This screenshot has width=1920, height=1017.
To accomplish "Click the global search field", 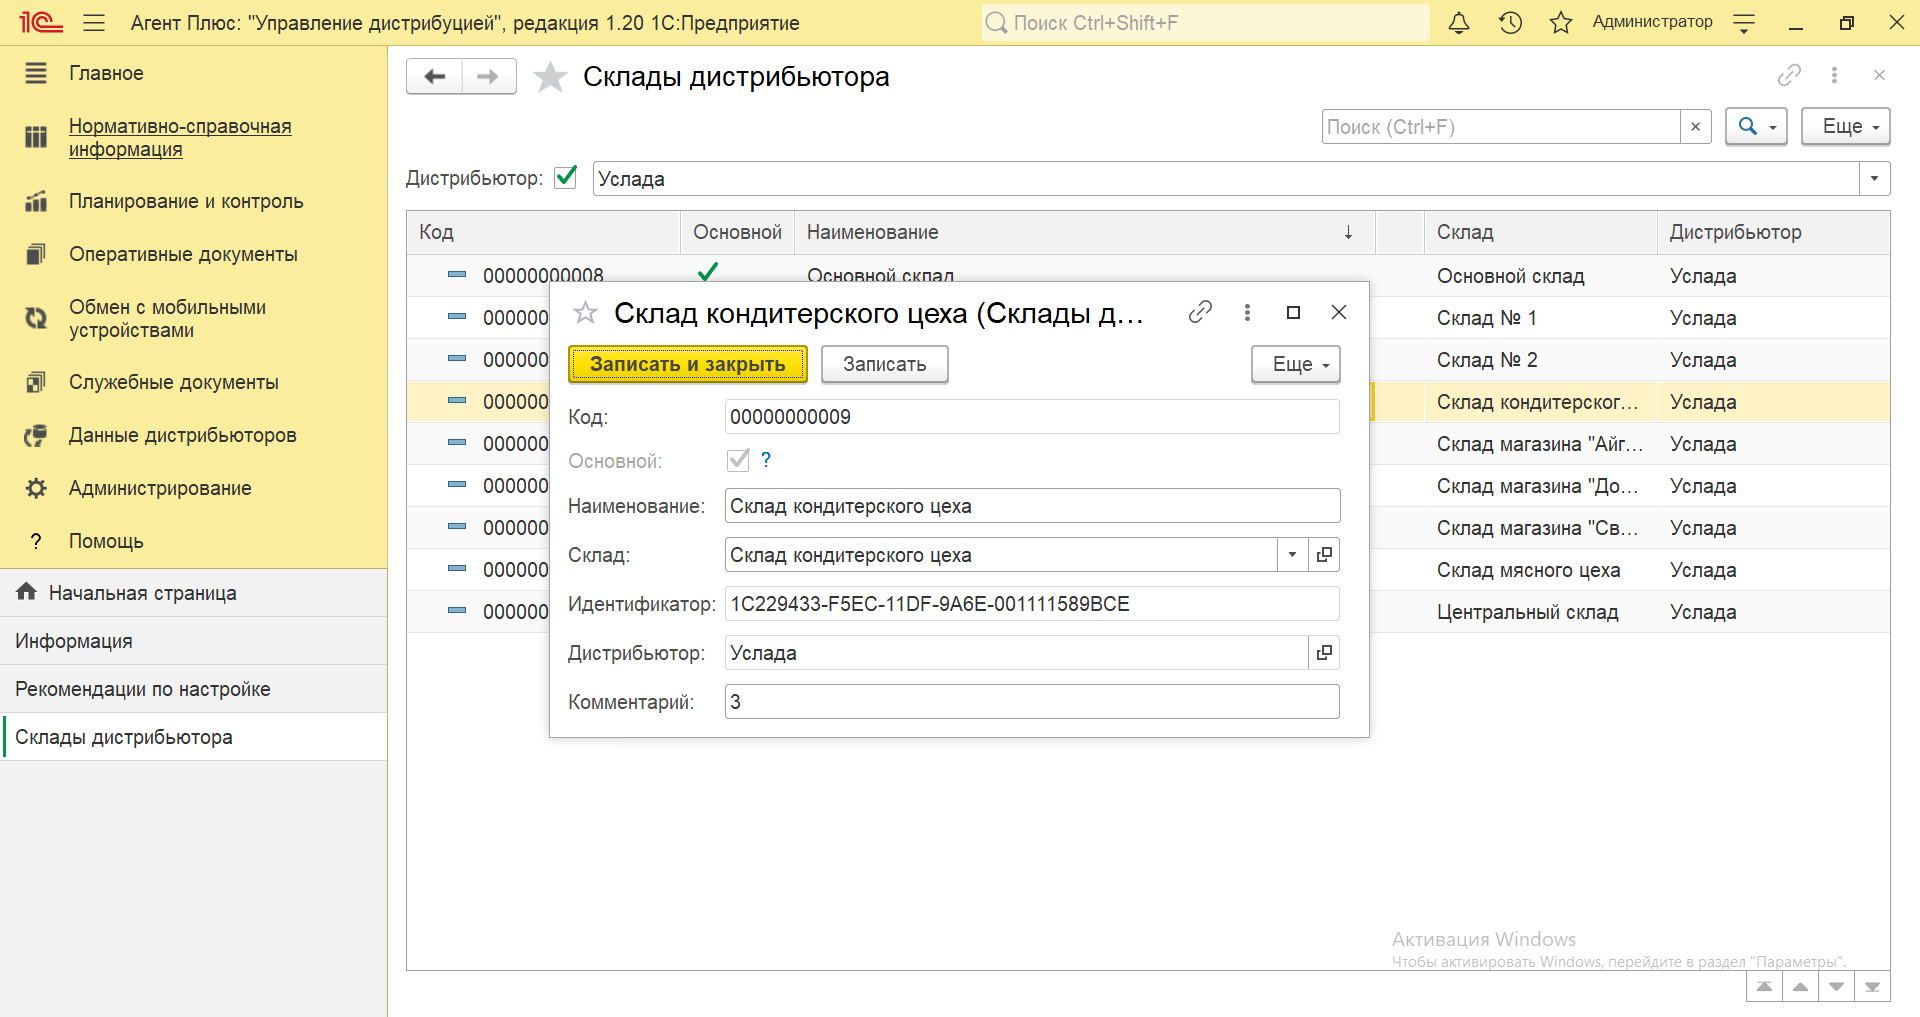I will coord(1205,22).
